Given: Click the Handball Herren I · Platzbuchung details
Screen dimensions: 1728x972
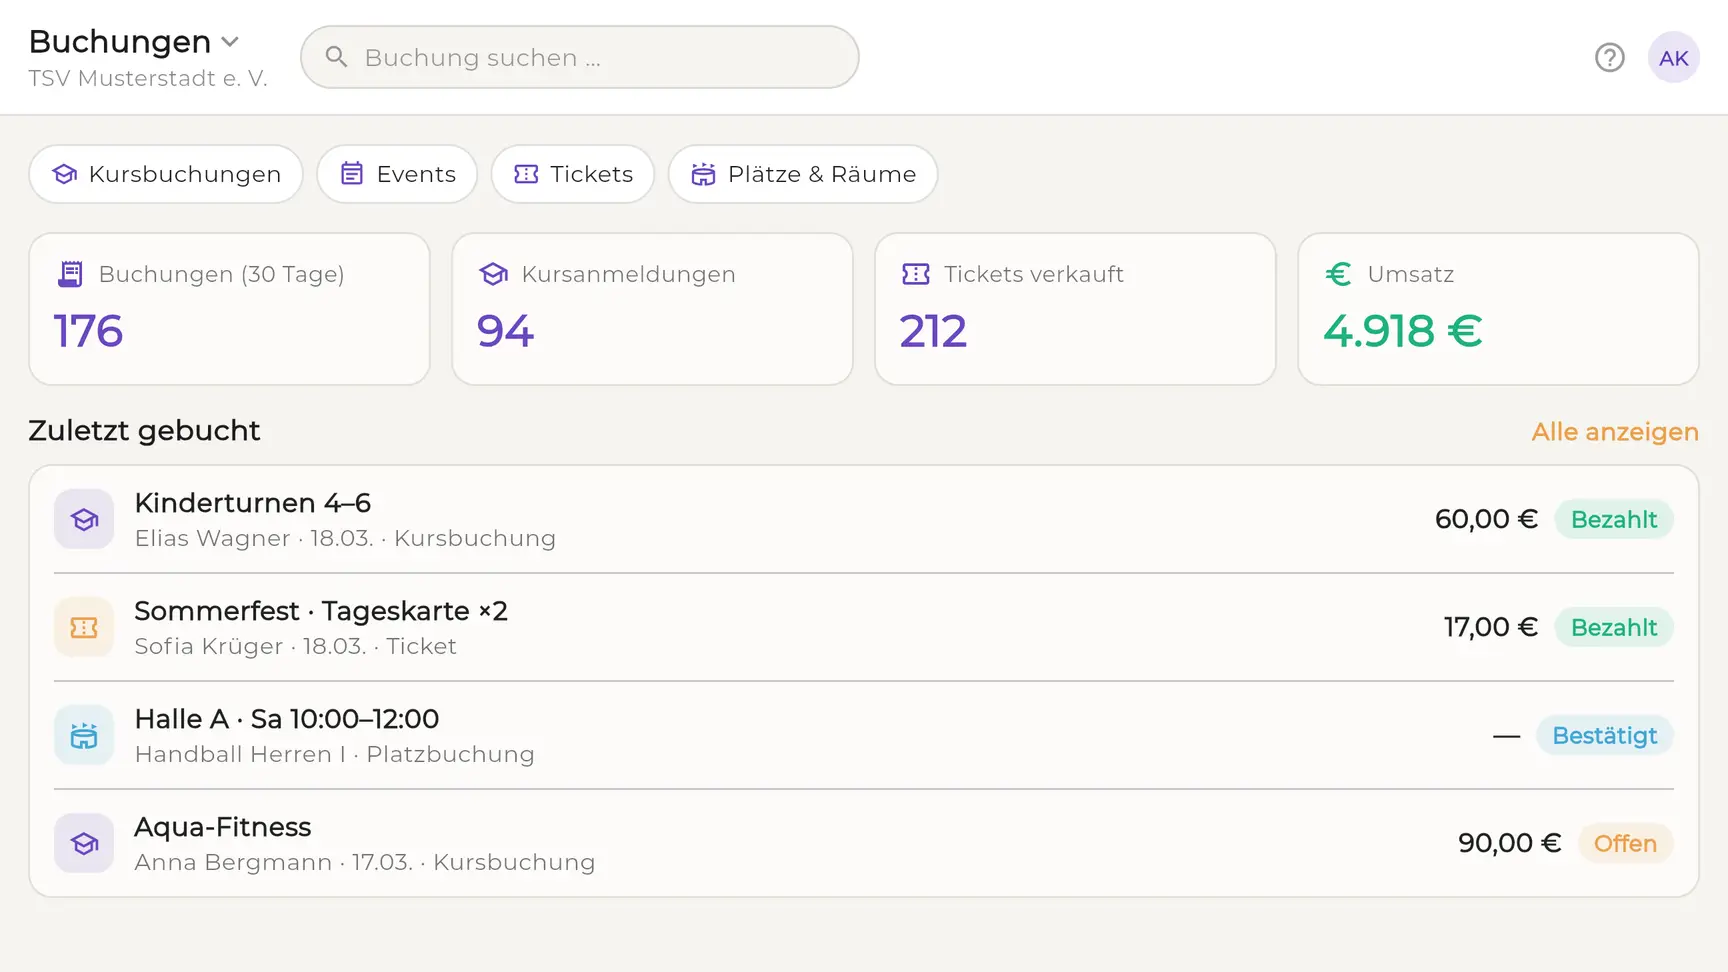Looking at the screenshot, I should coord(335,754).
